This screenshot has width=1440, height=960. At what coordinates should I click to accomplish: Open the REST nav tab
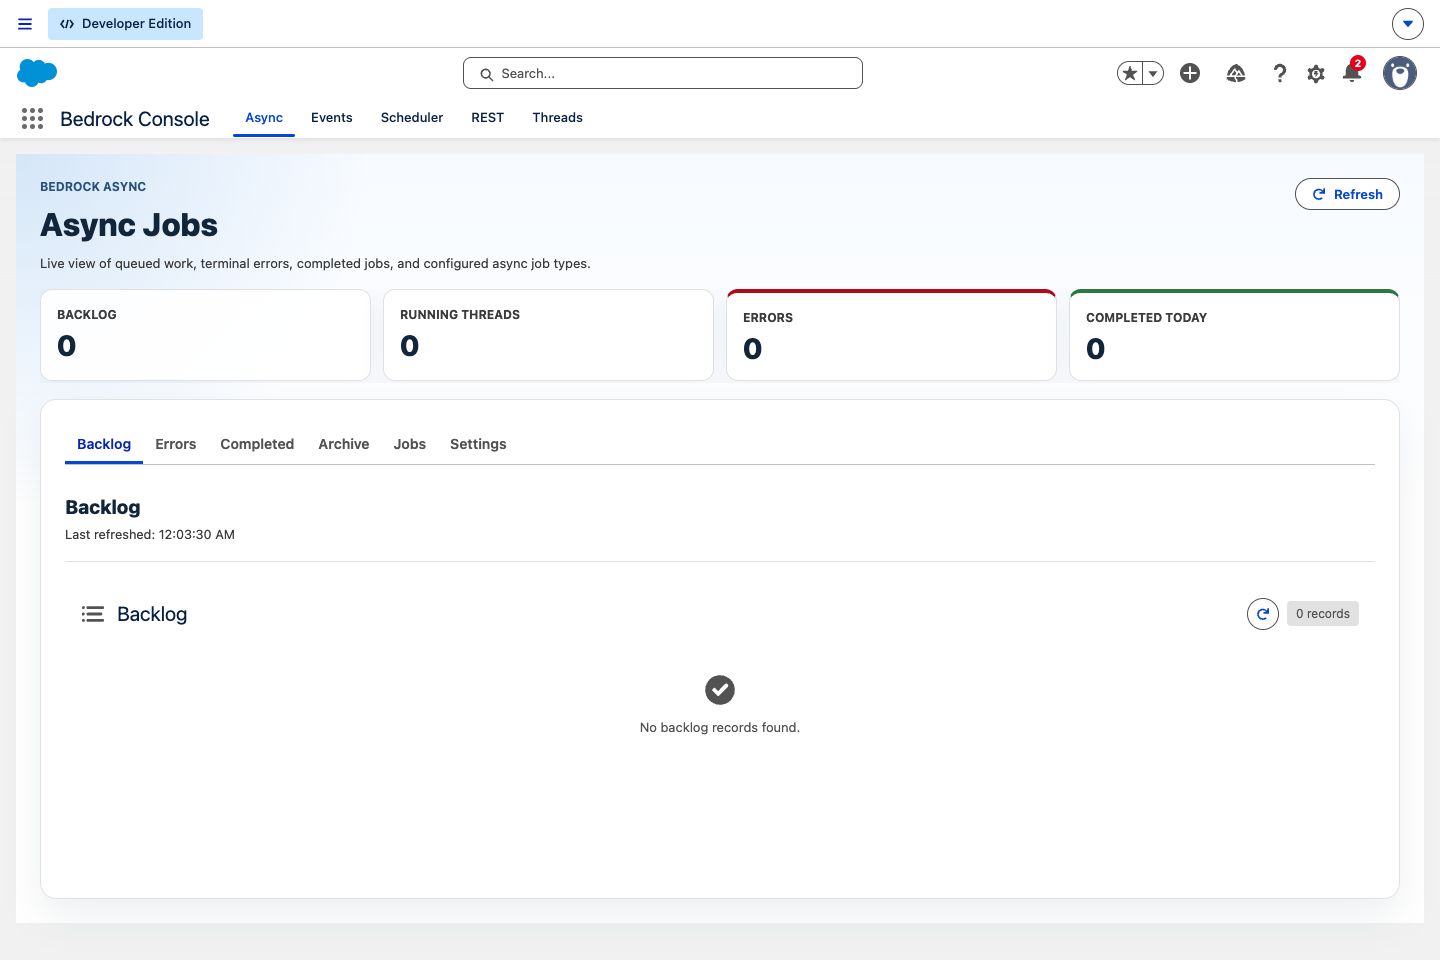pyautogui.click(x=488, y=118)
